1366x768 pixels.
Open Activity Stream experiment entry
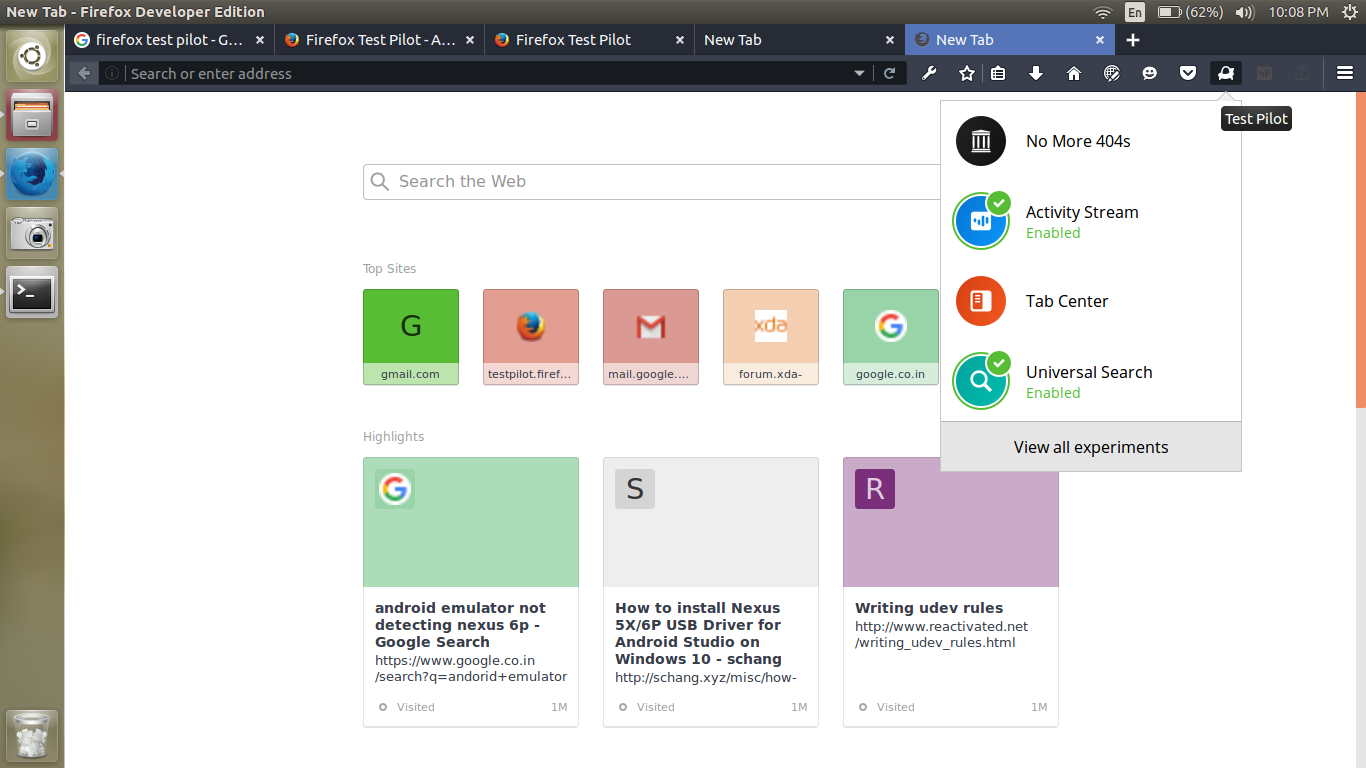point(1091,221)
